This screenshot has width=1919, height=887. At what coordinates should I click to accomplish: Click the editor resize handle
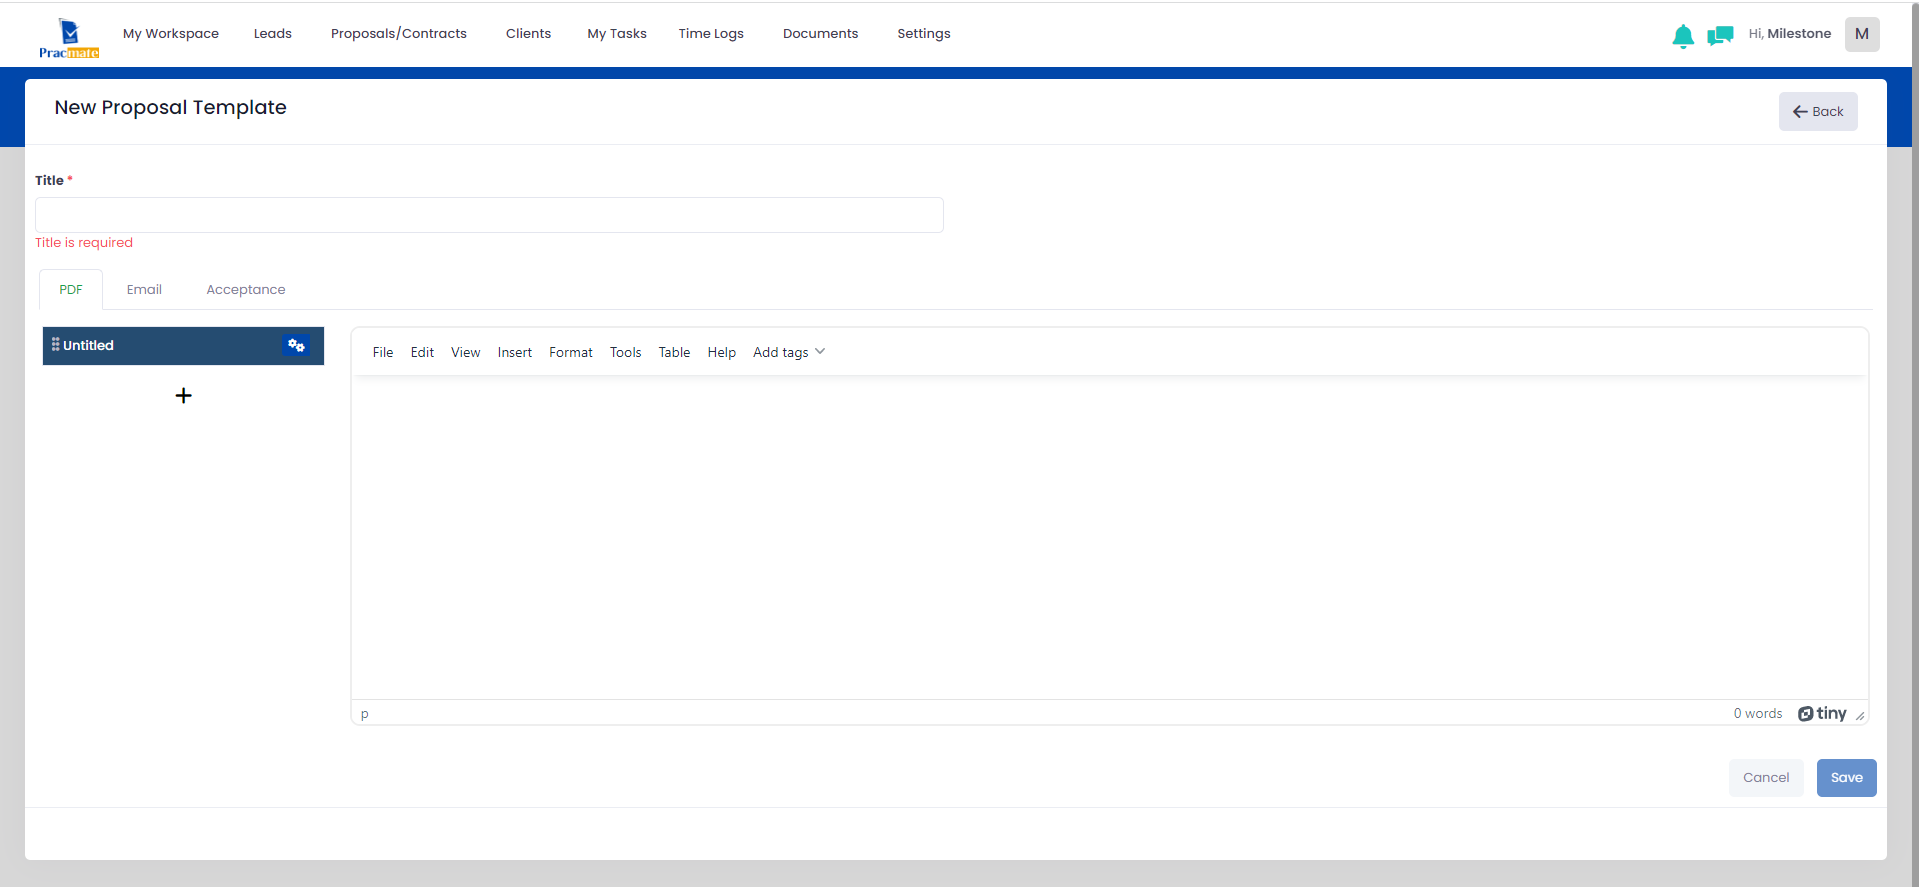coord(1859,715)
